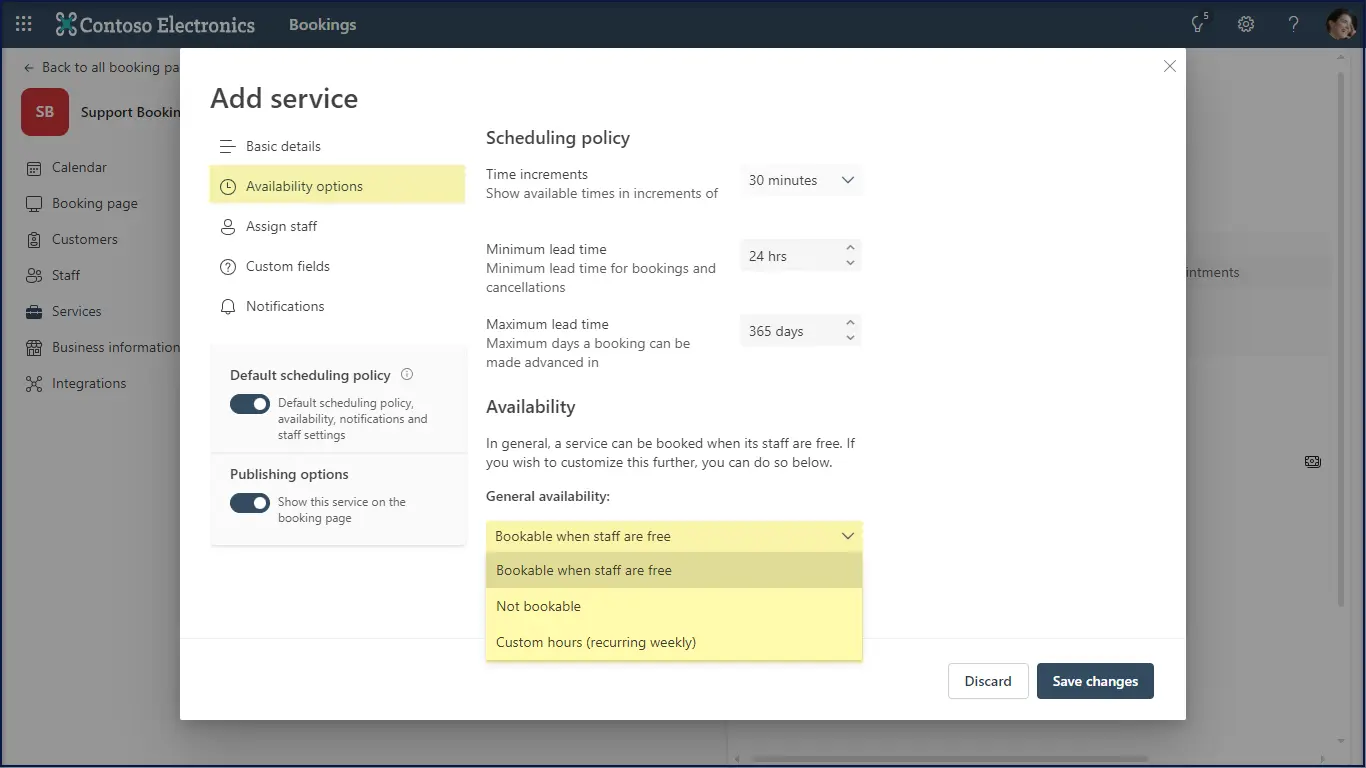Screen dimensions: 1366x768
Task: Switch to the Assign staff section
Action: pos(281,227)
